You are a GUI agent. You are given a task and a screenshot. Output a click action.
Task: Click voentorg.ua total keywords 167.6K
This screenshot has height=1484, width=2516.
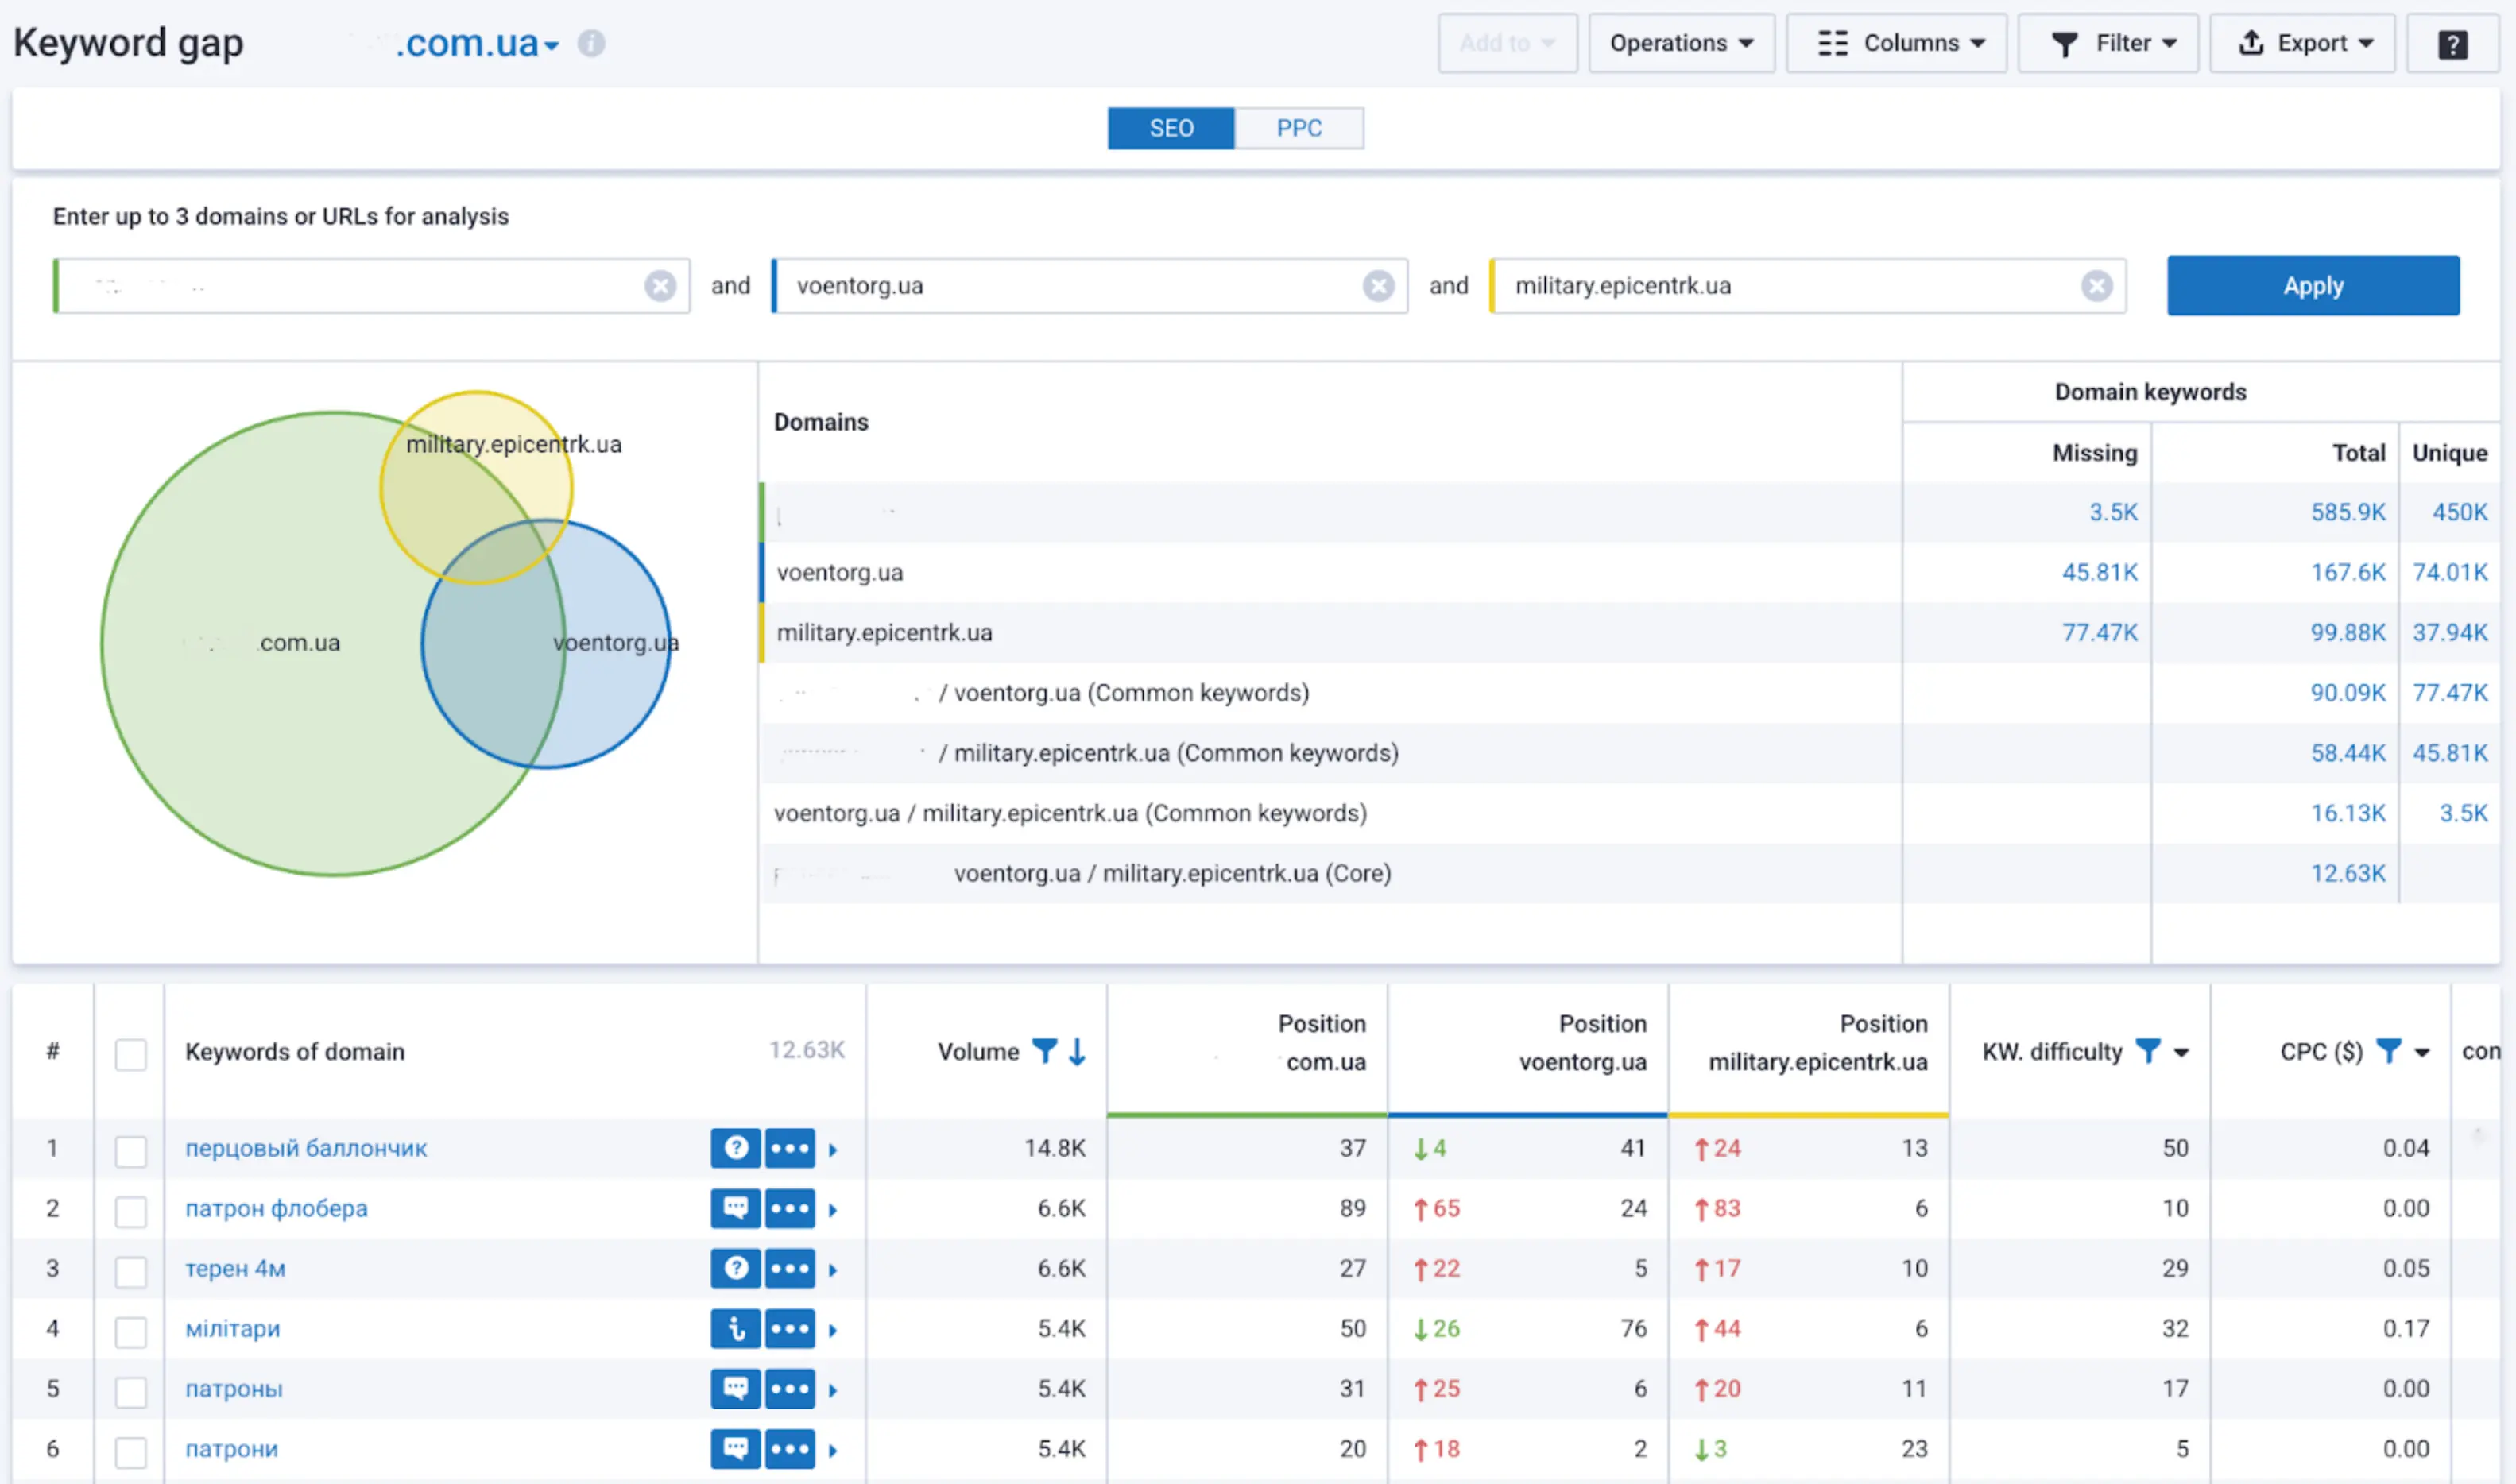tap(2347, 572)
